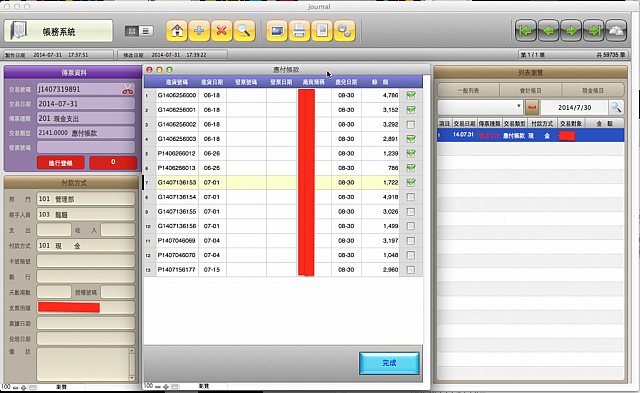Click the red button showing 0
The image size is (640, 393).
coord(113,163)
